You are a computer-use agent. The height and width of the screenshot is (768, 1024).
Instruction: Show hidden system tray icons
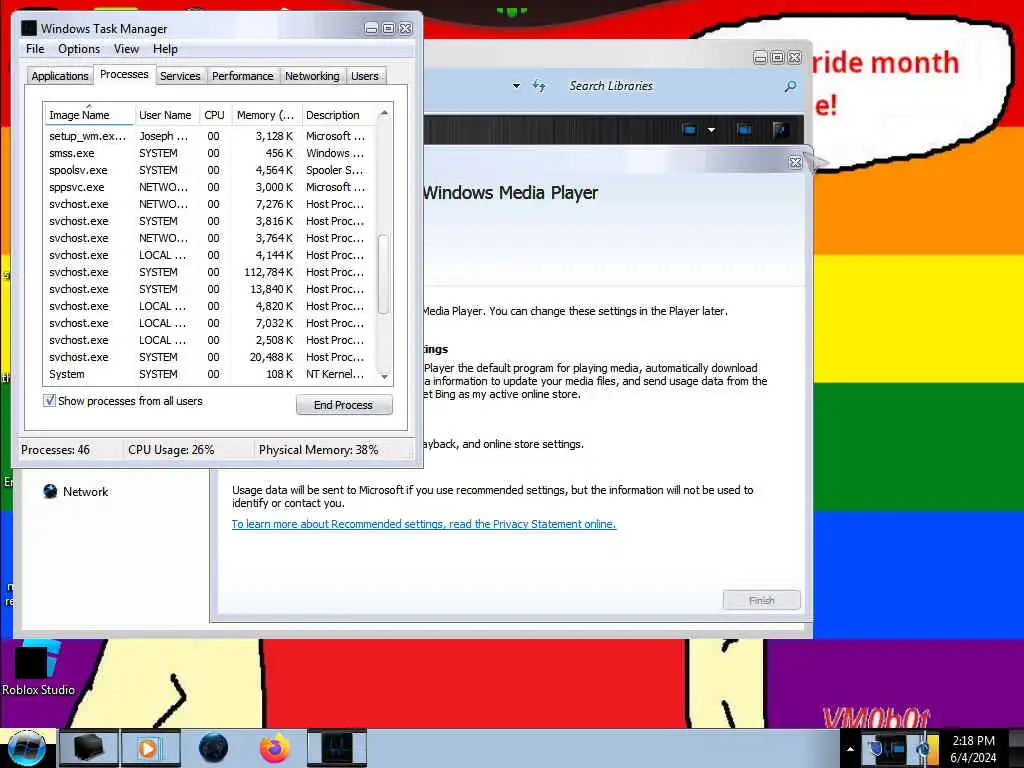(850, 749)
